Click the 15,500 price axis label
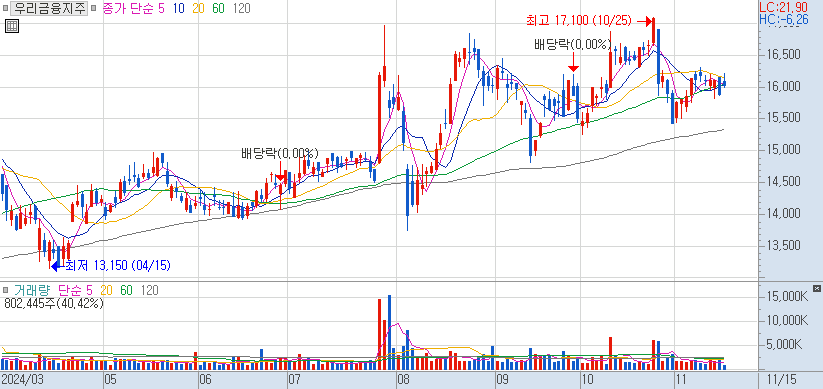823x389 pixels. point(783,118)
